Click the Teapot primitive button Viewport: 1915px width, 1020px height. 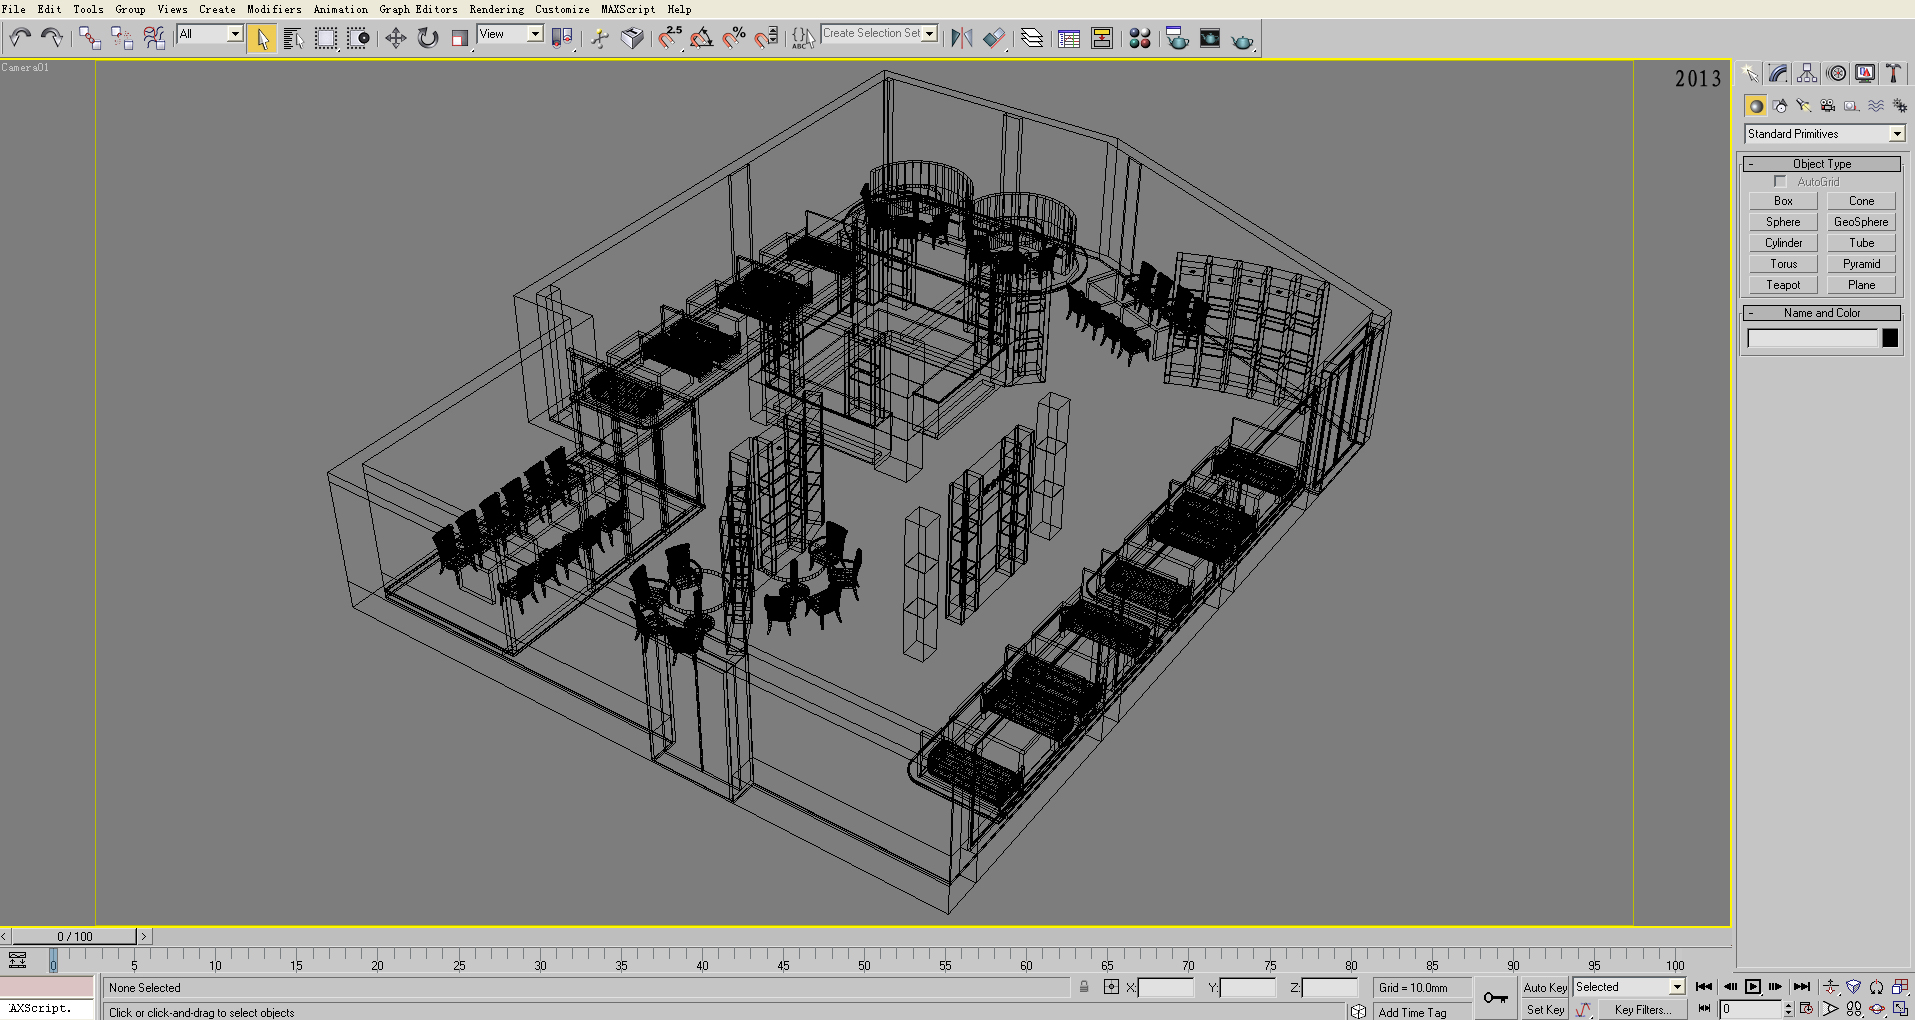(1783, 285)
